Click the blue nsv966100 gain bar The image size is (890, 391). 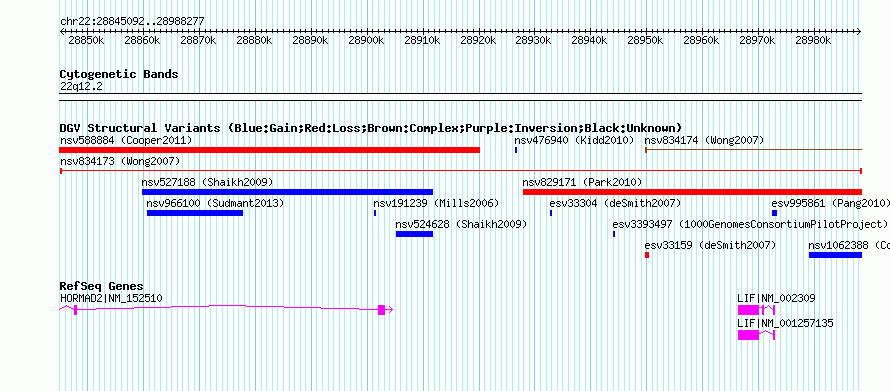click(x=195, y=213)
